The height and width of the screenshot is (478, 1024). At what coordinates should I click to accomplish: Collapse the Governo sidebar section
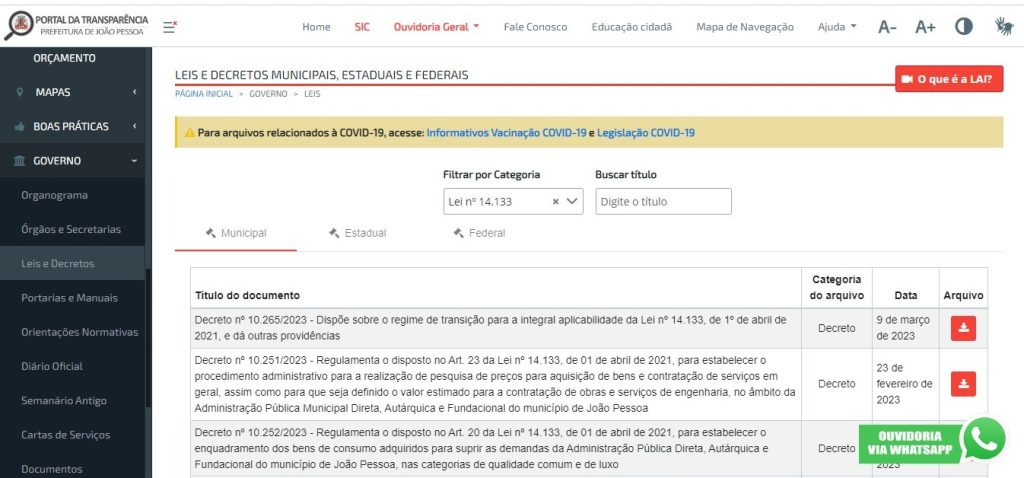click(x=76, y=161)
